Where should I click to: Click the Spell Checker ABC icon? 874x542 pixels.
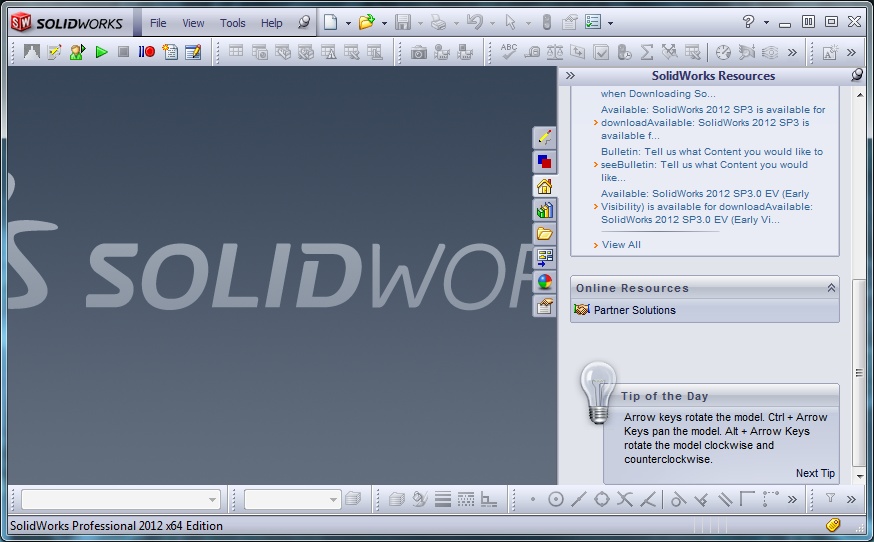509,51
